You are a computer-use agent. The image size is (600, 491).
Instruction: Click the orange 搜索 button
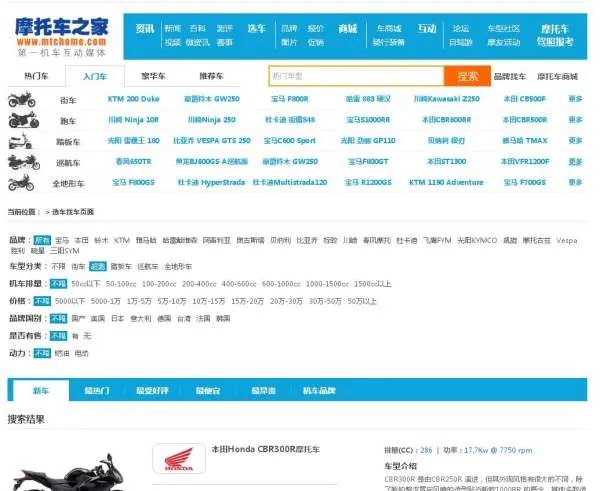[x=467, y=76]
